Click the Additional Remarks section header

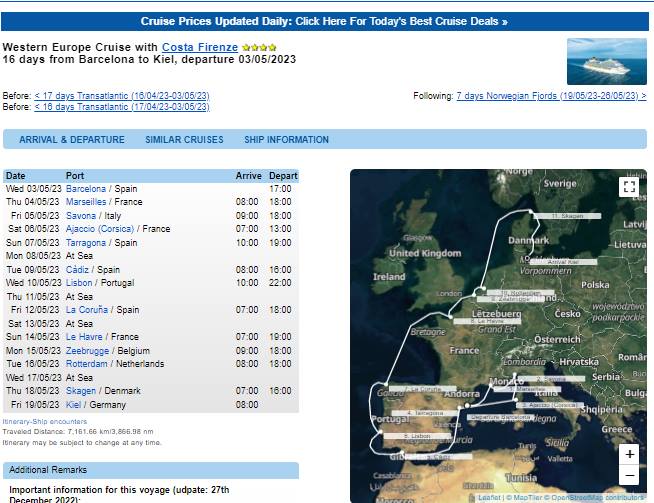tap(151, 470)
